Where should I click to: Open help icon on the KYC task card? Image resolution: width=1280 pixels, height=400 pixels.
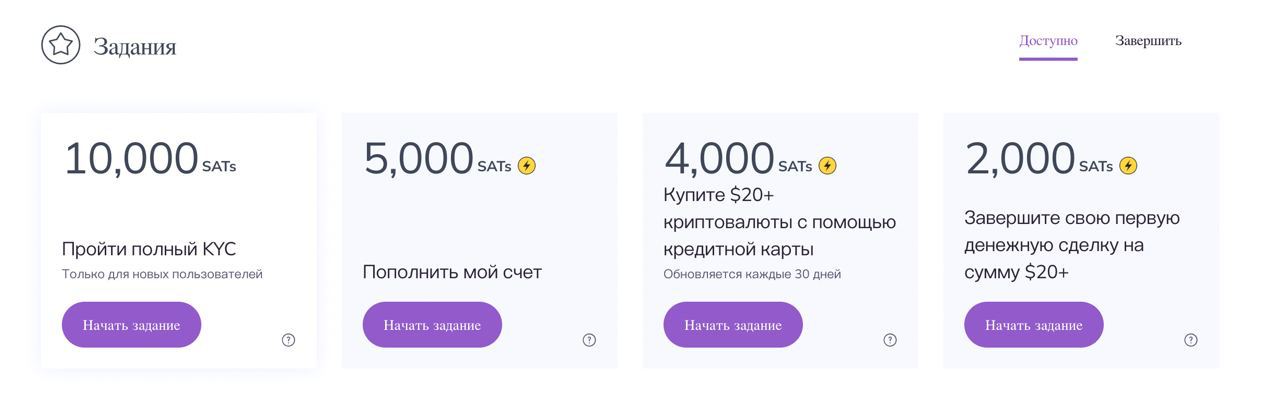point(288,340)
